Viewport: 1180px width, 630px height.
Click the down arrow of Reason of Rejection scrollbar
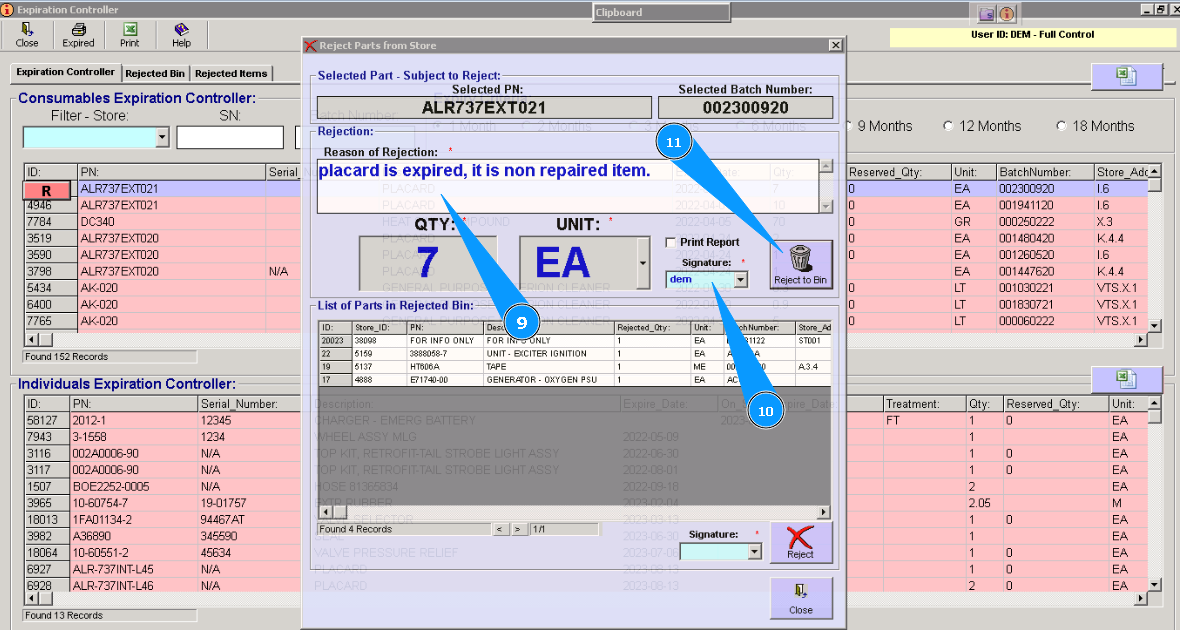826,206
